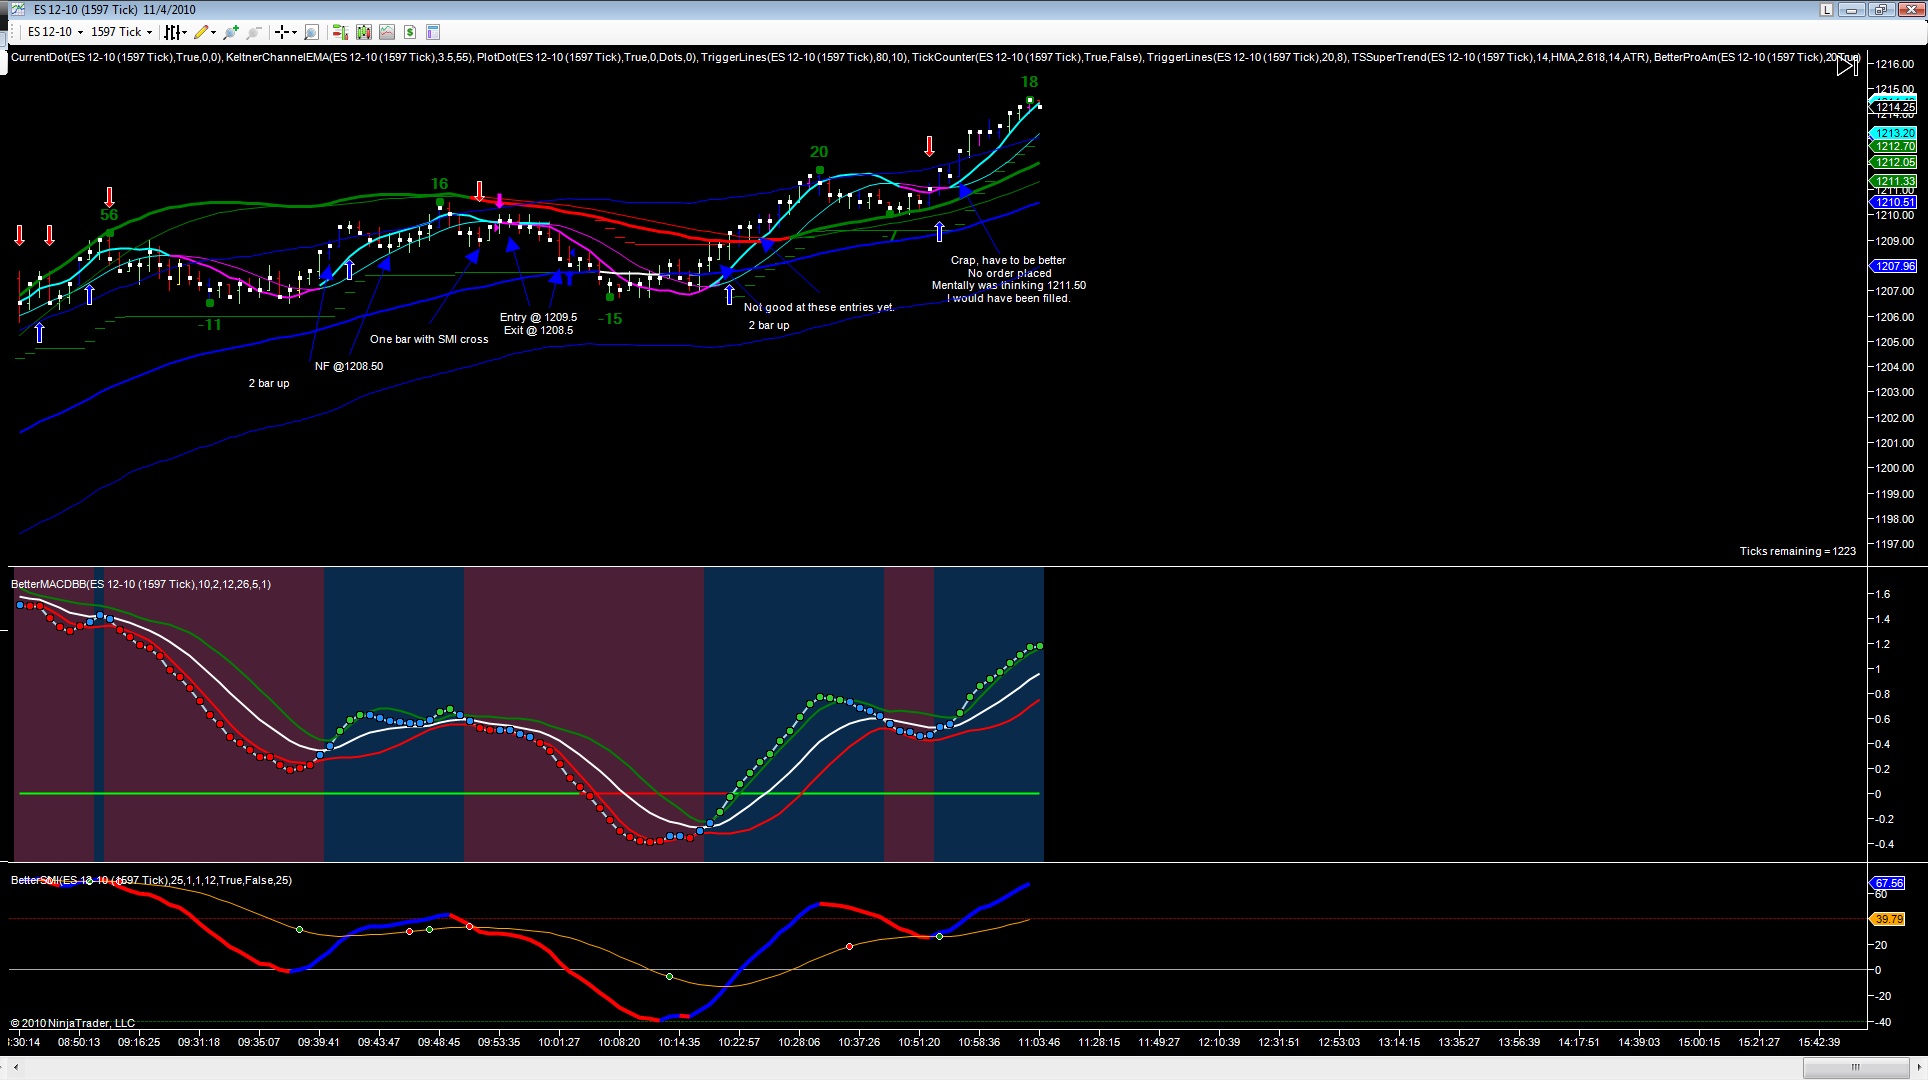
Task: Click the 'Exit @ 1208.5' annotation
Action: [538, 330]
